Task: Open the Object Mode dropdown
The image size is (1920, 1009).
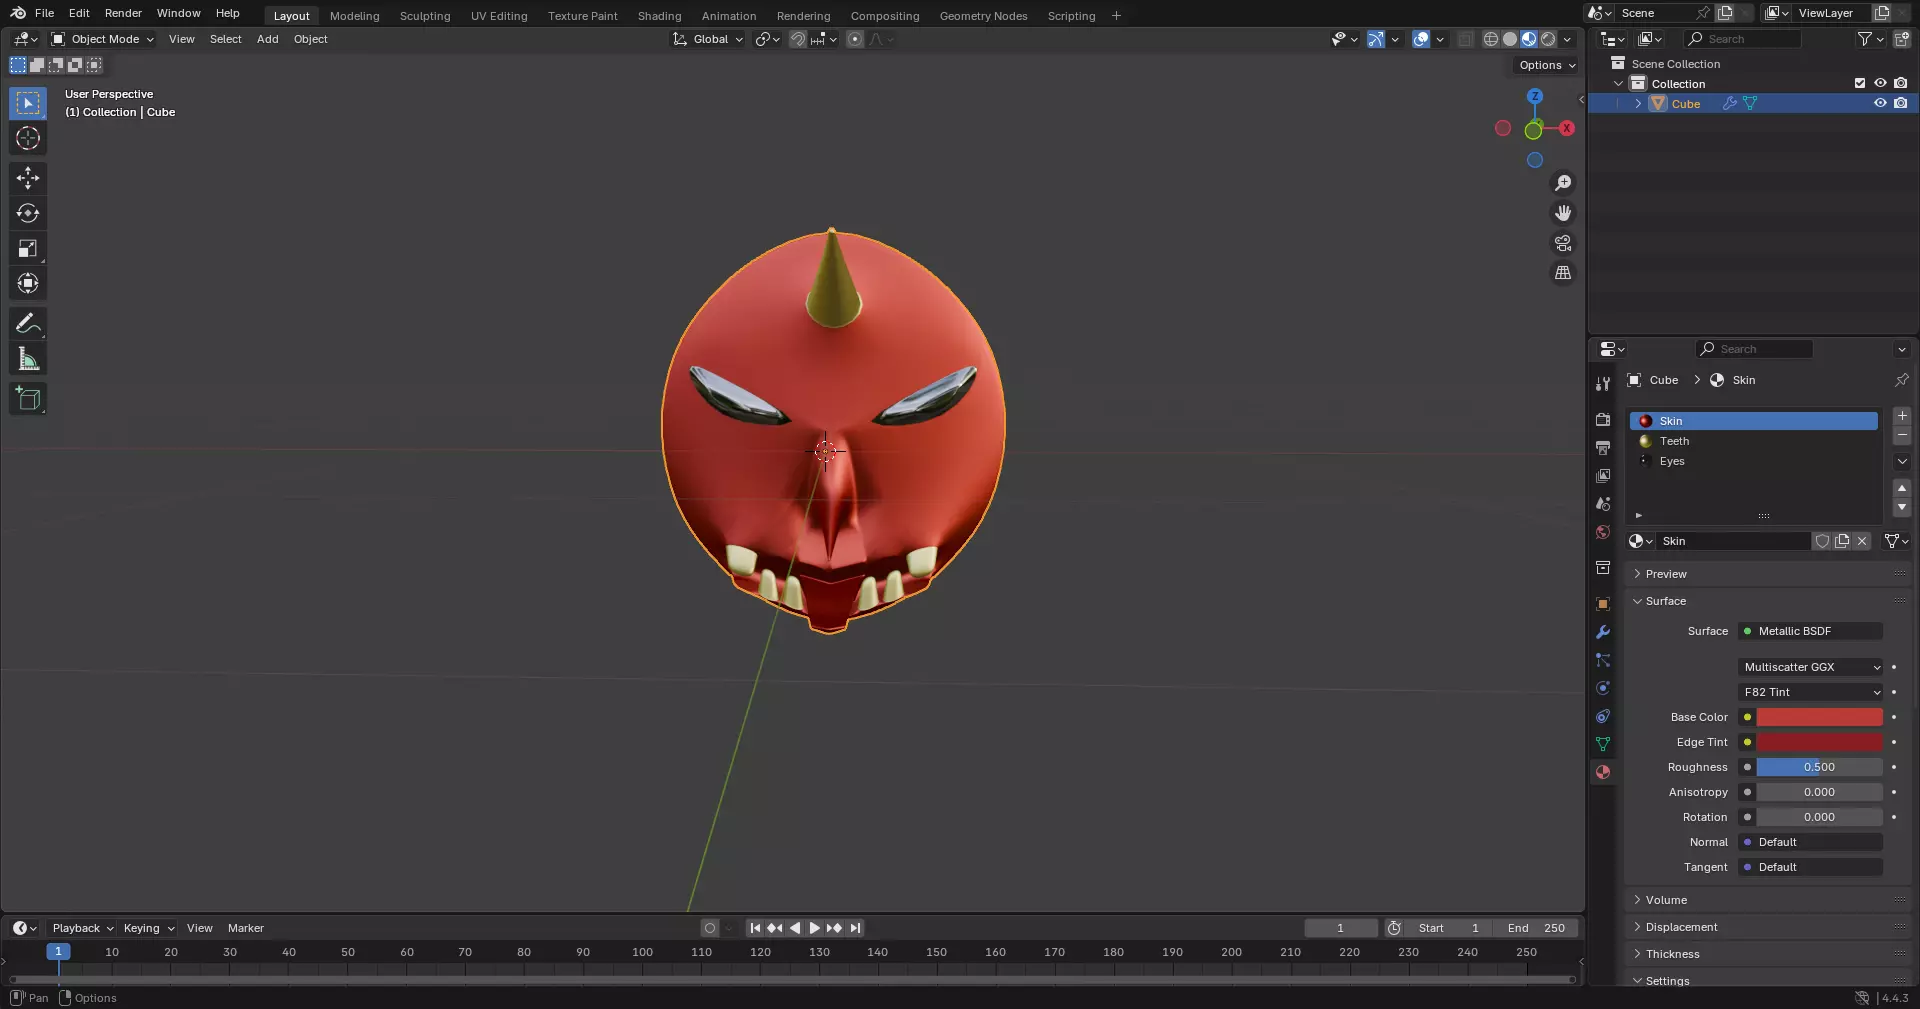Action: [103, 39]
